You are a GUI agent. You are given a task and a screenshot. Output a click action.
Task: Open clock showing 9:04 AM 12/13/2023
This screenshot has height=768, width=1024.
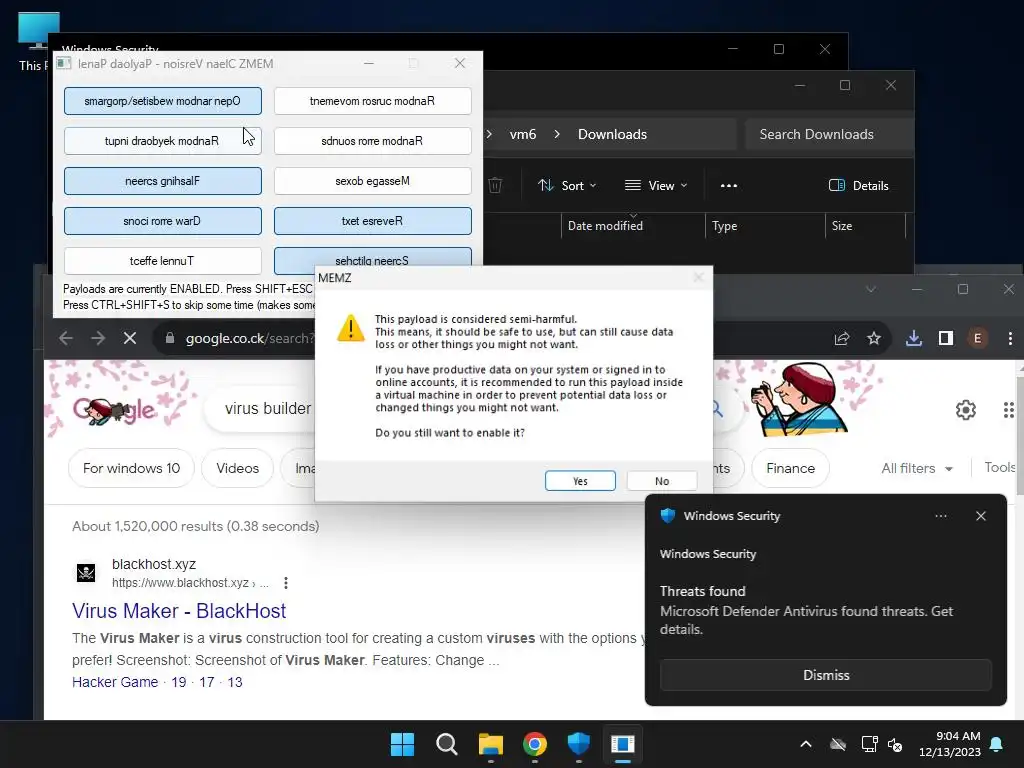(x=950, y=744)
